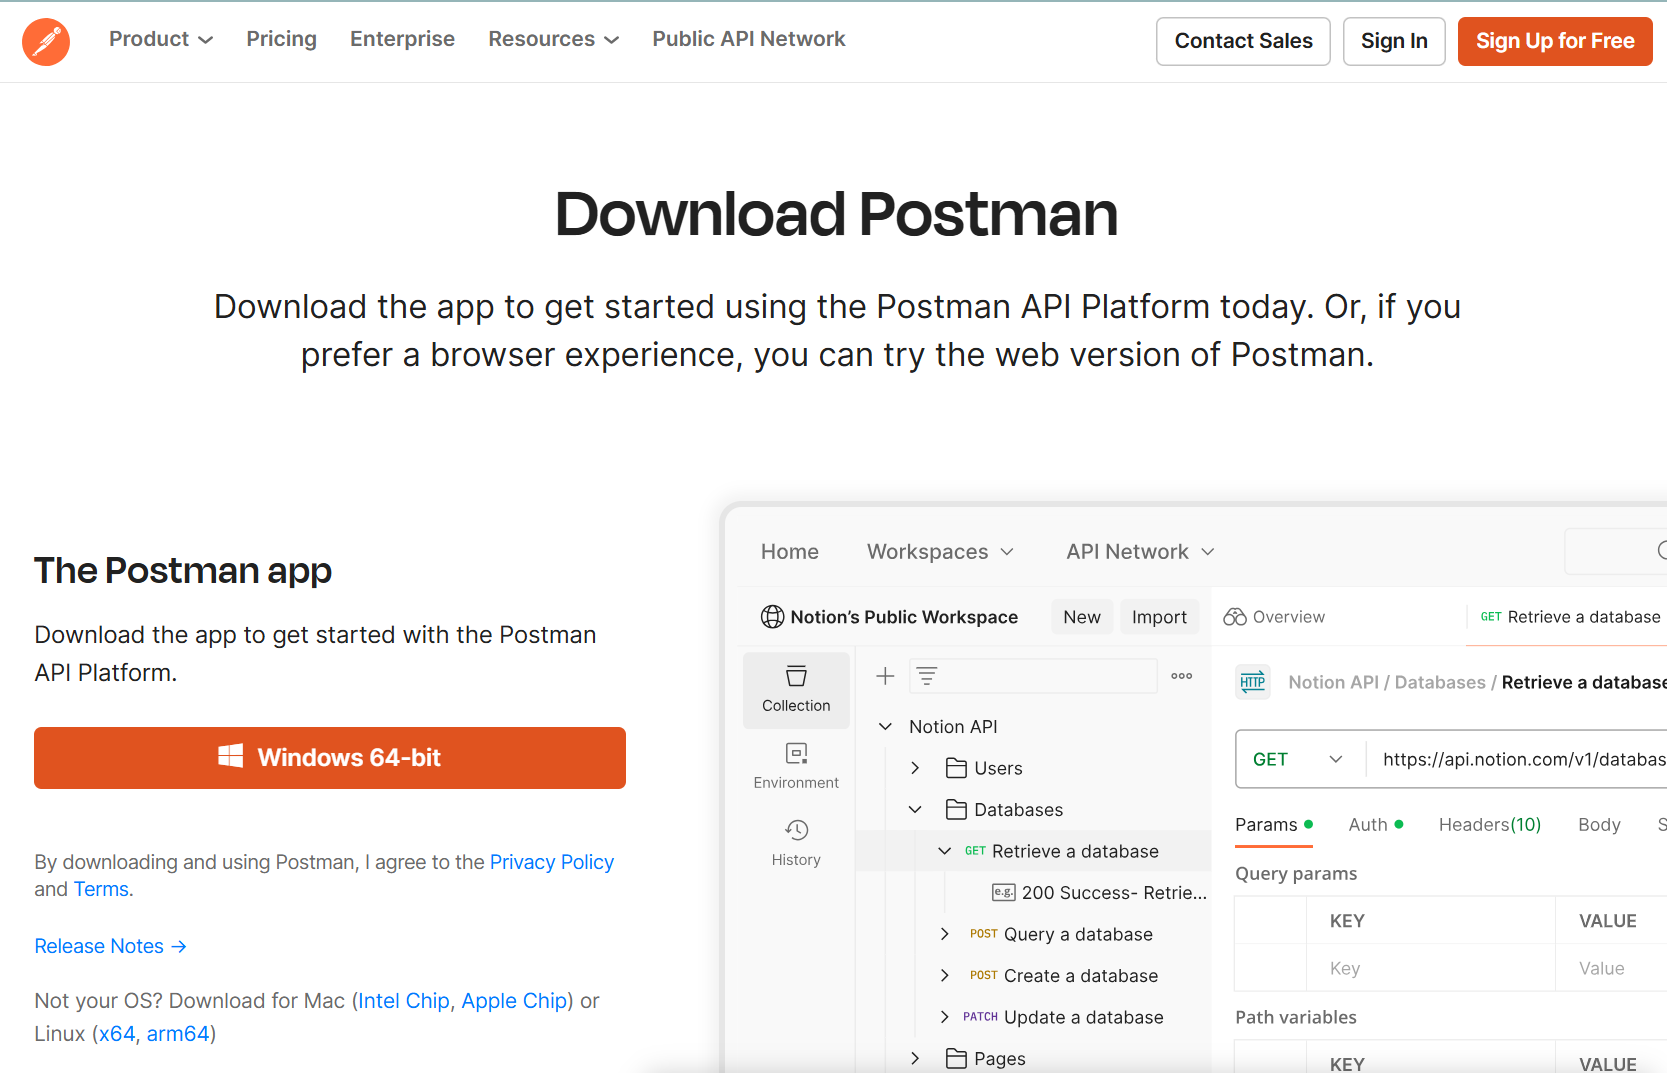1667x1073 pixels.
Task: Open the Workspaces dropdown
Action: point(940,552)
